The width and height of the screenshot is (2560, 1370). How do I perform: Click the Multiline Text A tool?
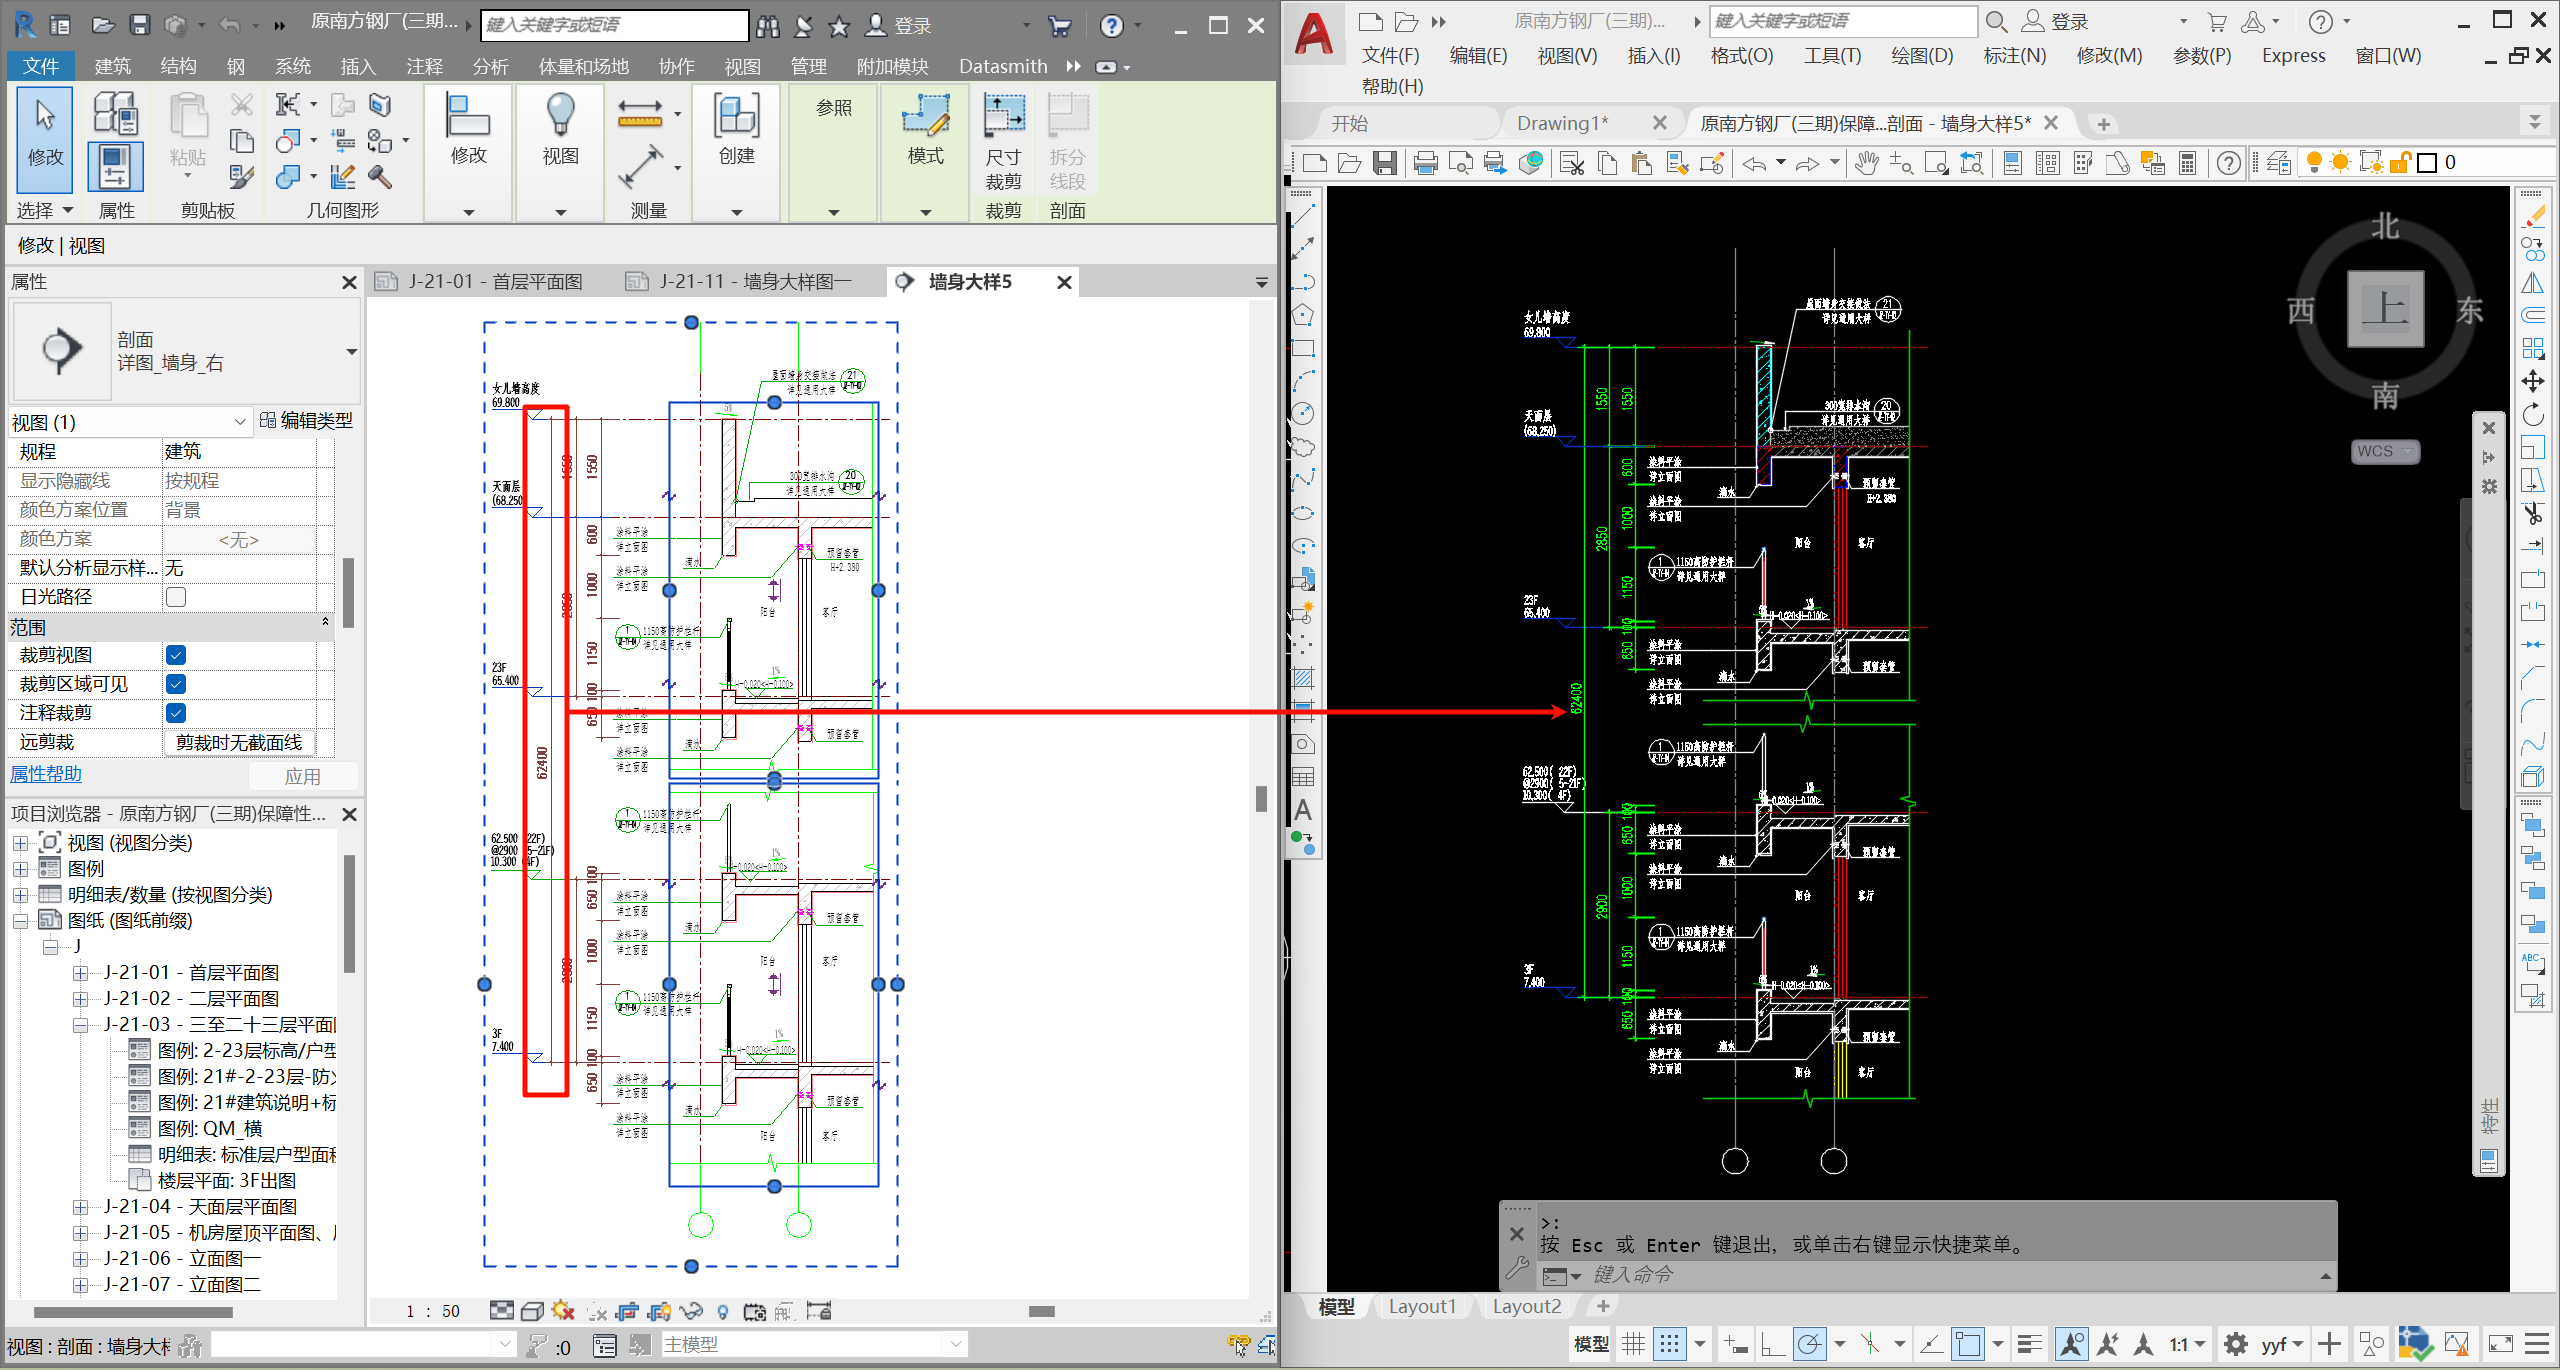[x=1303, y=811]
